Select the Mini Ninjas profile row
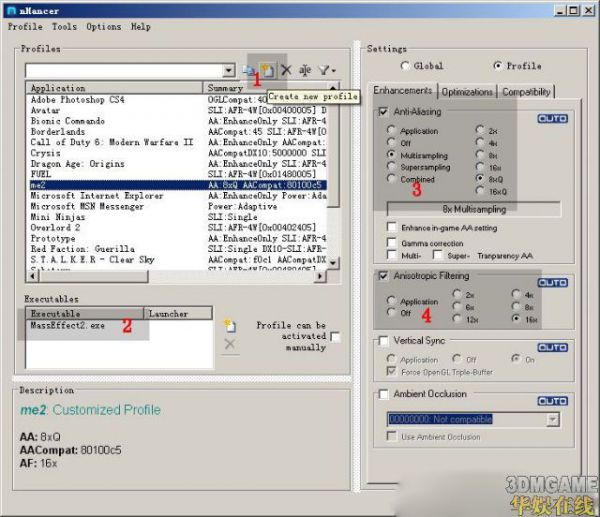 point(178,217)
